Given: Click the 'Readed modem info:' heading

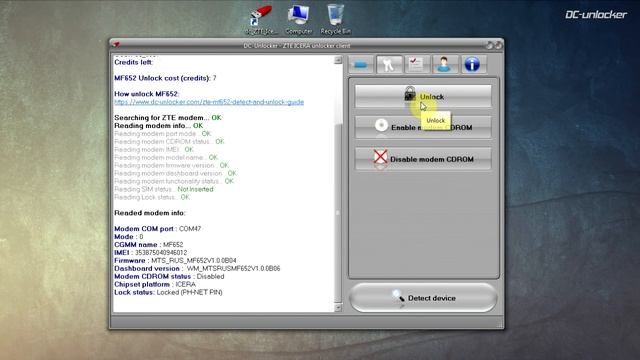Looking at the screenshot, I should pyautogui.click(x=149, y=213).
